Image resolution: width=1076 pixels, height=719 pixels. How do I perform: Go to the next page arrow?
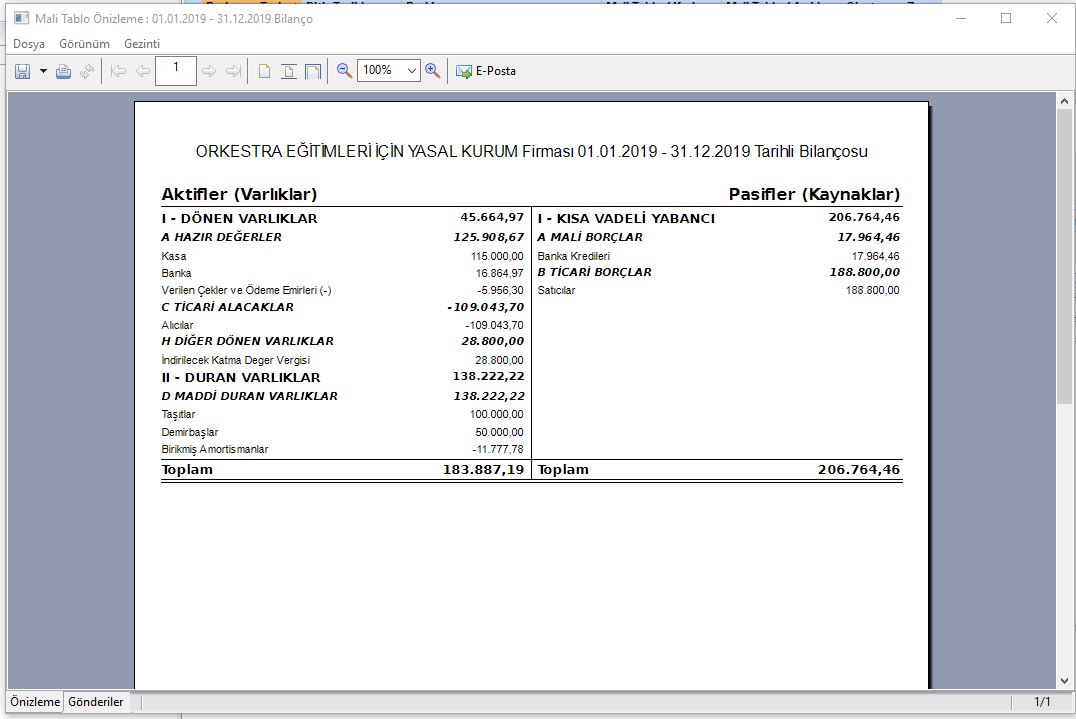pos(209,71)
